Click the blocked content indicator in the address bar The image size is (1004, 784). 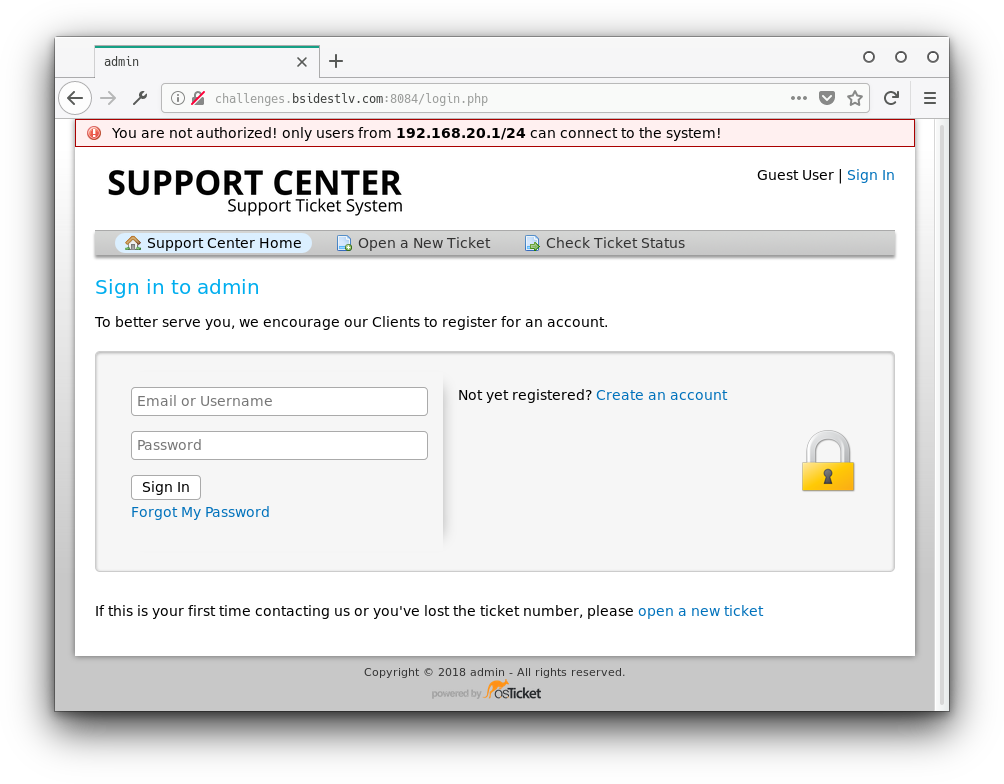pos(196,98)
